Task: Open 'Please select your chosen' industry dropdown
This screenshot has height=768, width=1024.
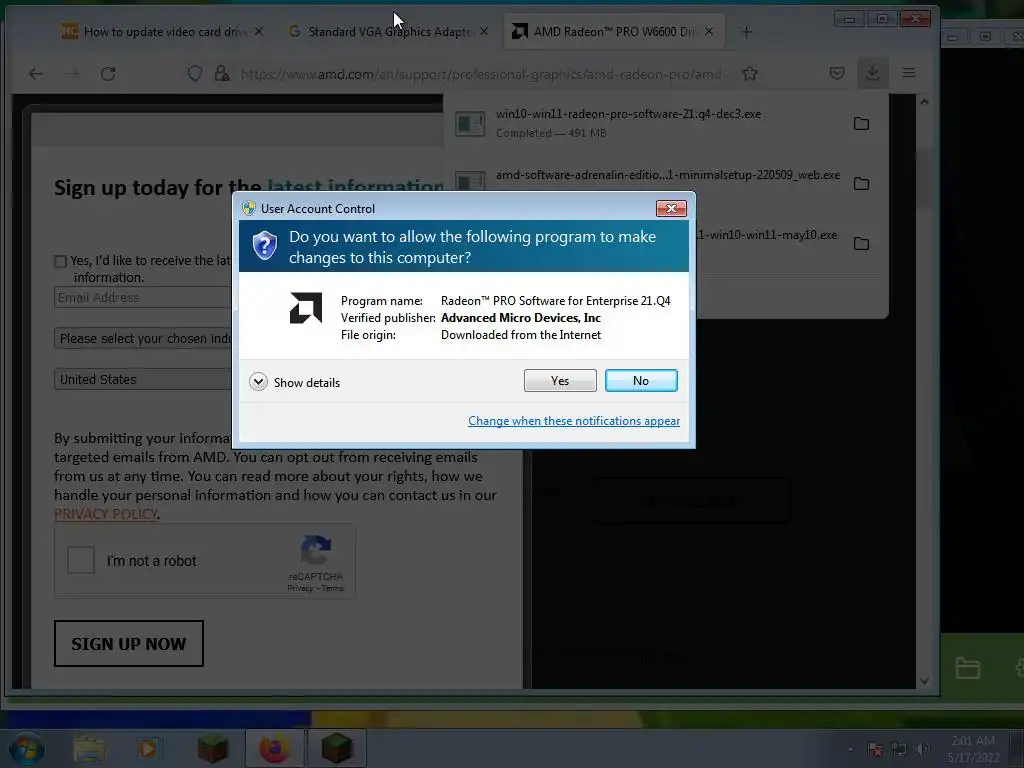Action: (x=143, y=338)
